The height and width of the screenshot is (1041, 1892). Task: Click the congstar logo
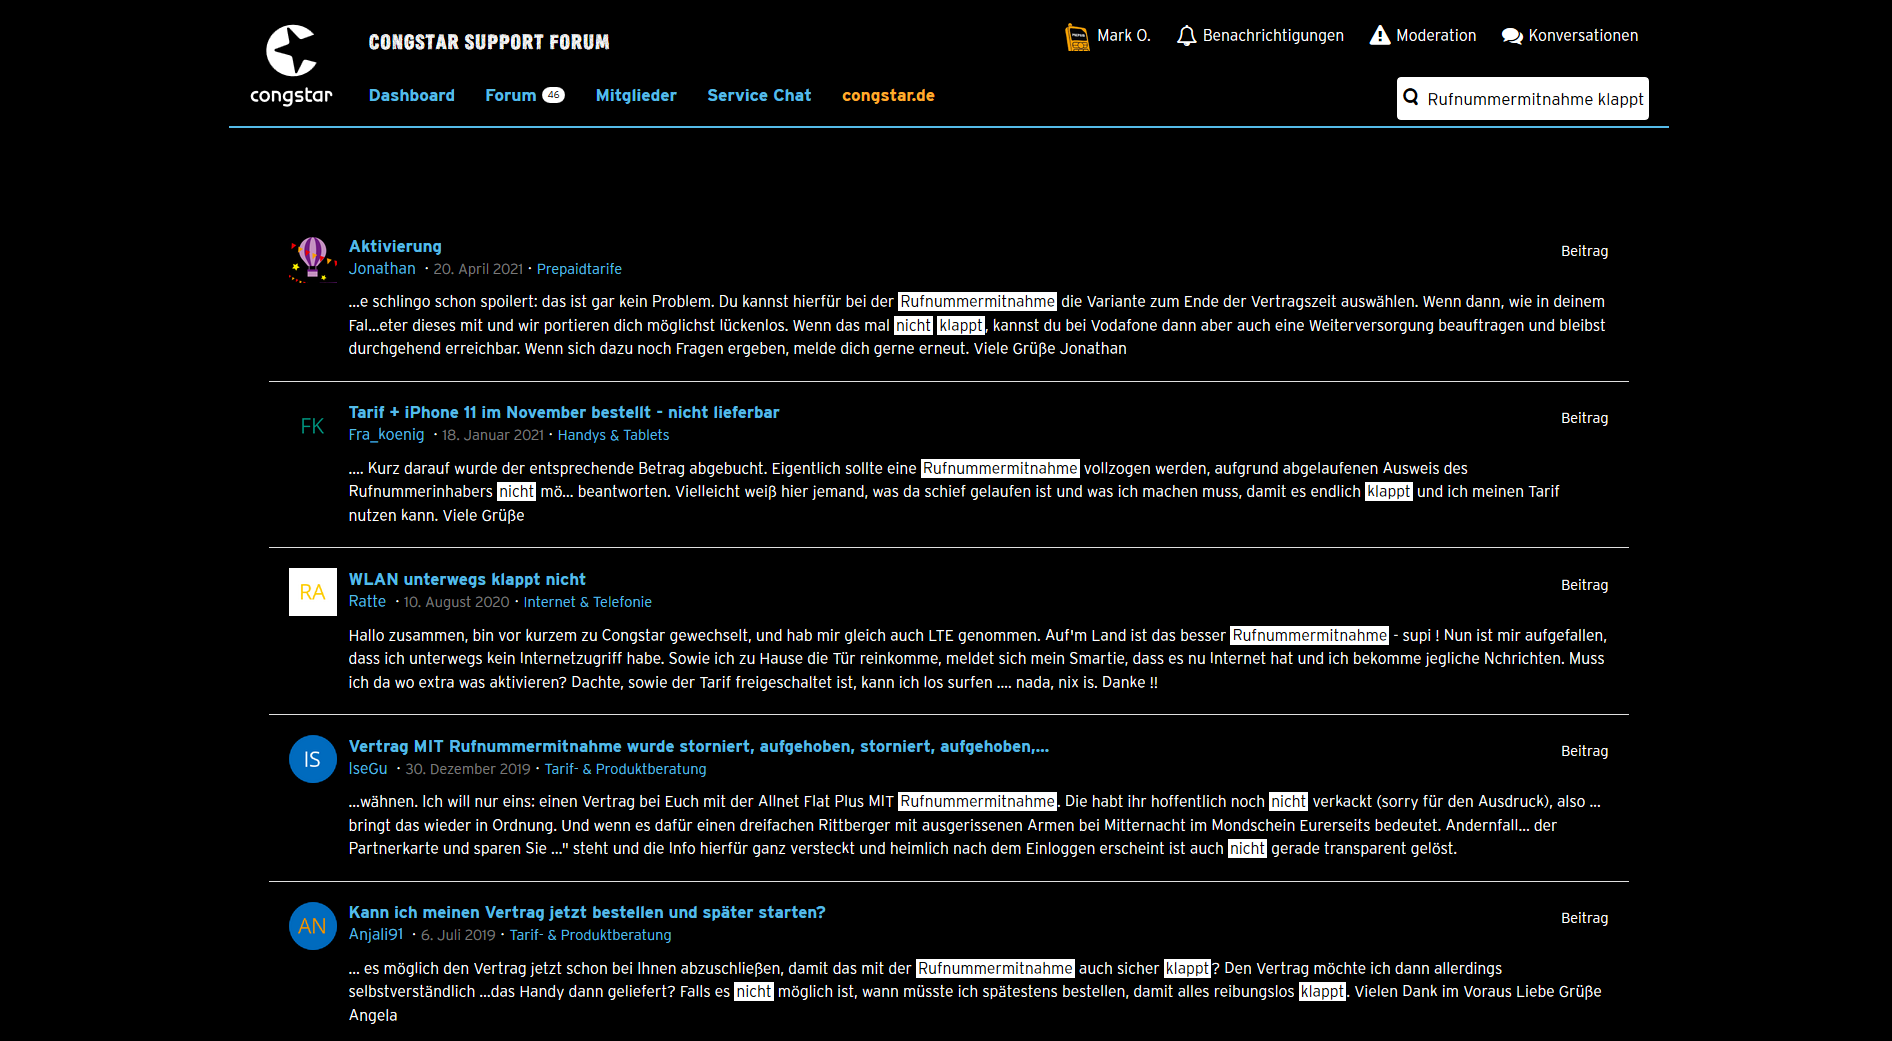click(291, 65)
